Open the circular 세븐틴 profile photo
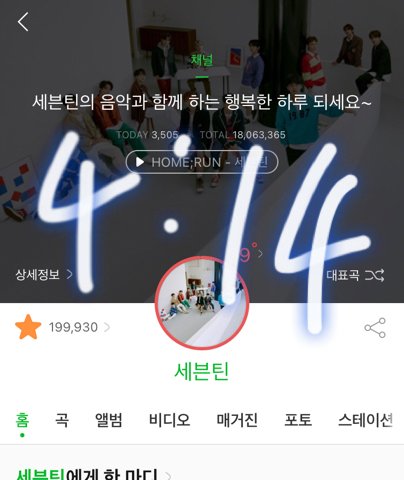Viewport: 404px width, 480px height. (202, 303)
